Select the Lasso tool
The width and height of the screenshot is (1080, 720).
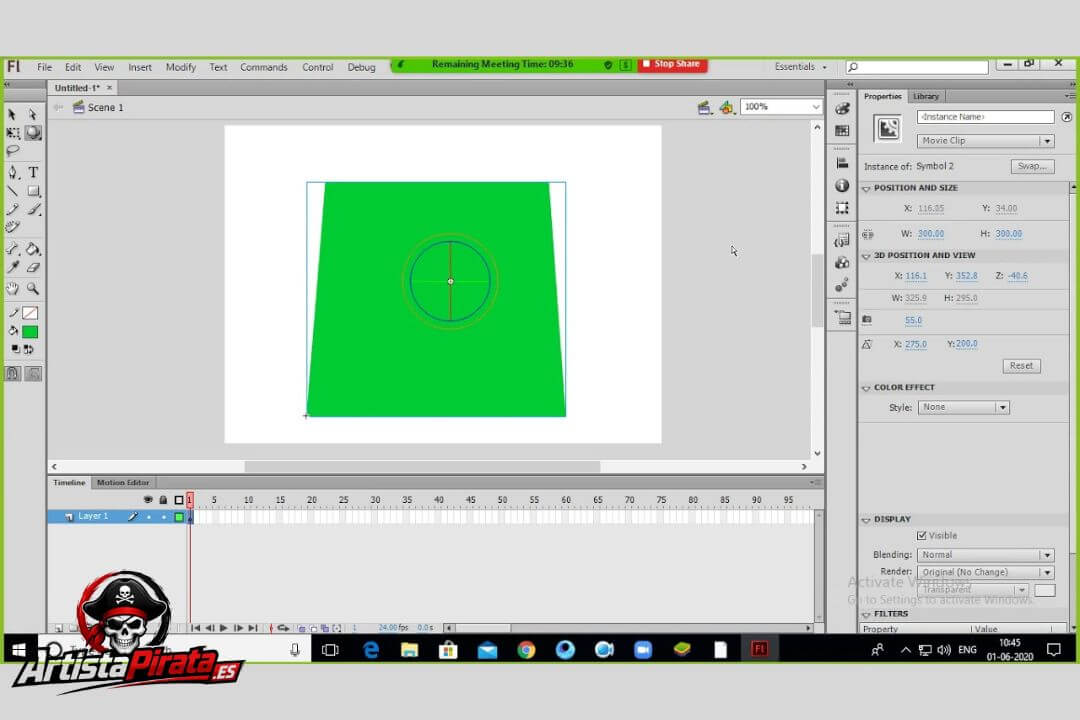[x=12, y=150]
